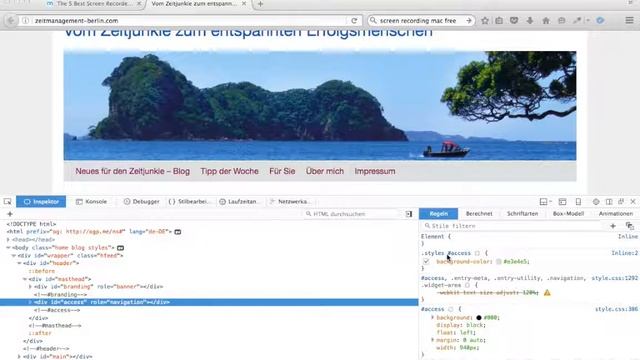This screenshot has height=360, width=640.
Task: Click the site info icon in the address bar
Action: tap(26, 20)
